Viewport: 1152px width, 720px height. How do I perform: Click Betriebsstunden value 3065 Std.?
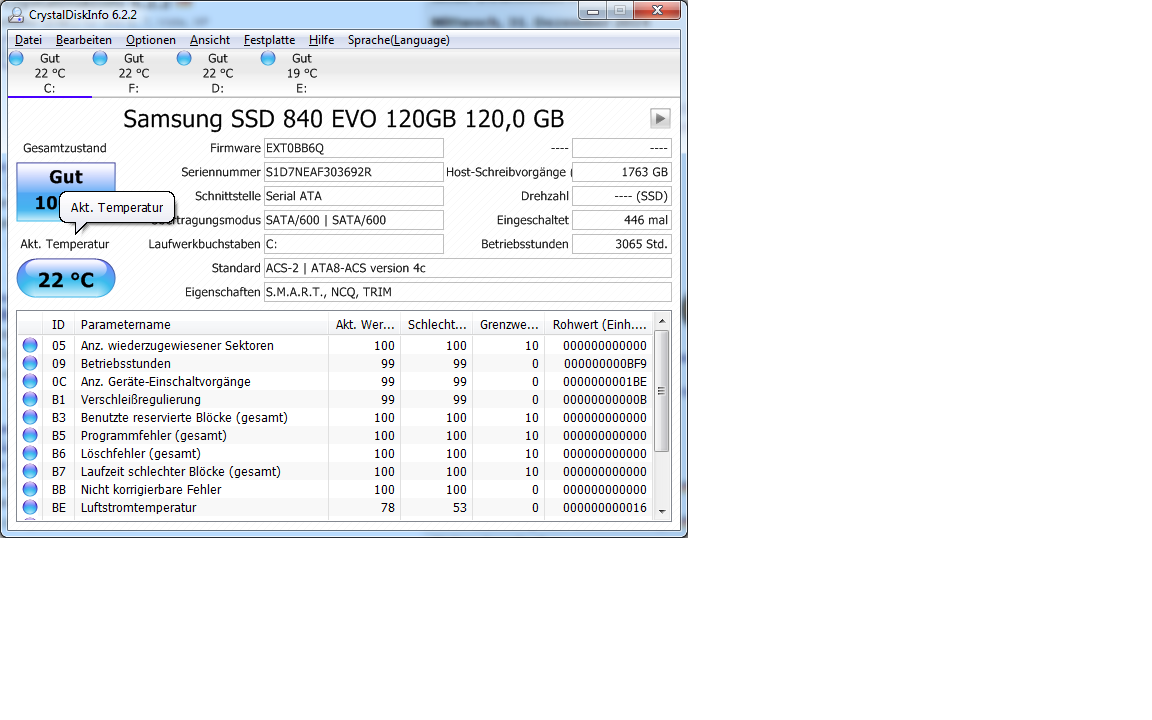point(622,244)
